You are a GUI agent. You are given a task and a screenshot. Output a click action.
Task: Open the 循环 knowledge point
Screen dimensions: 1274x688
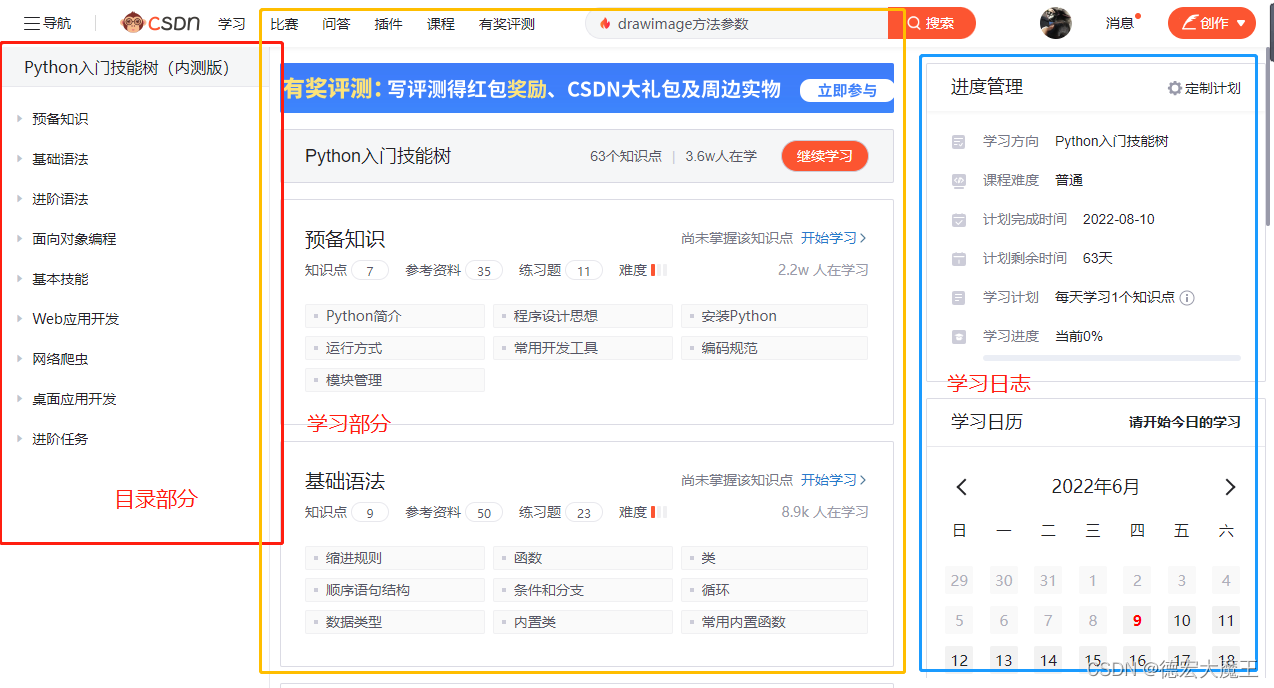point(774,590)
